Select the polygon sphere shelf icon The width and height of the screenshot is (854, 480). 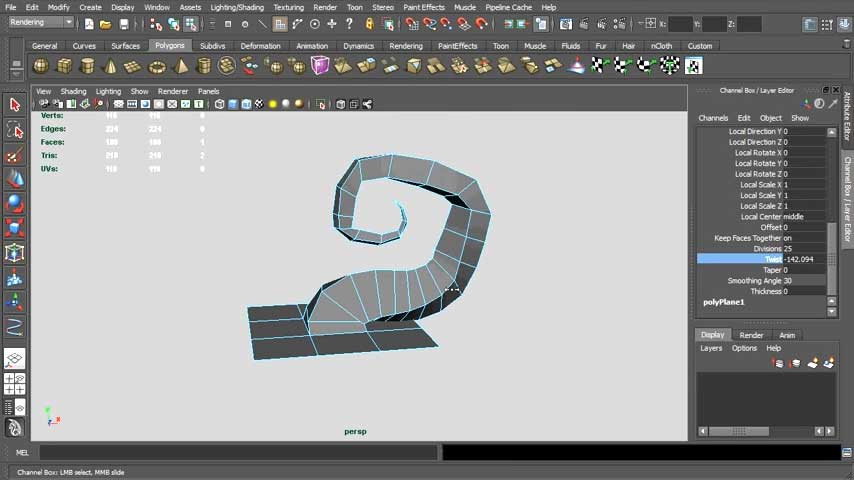[41, 66]
